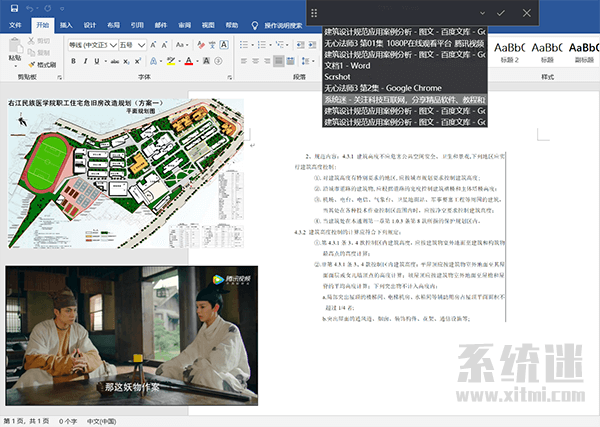Apply a text effects style
The height and width of the screenshot is (427, 600).
tap(153, 61)
